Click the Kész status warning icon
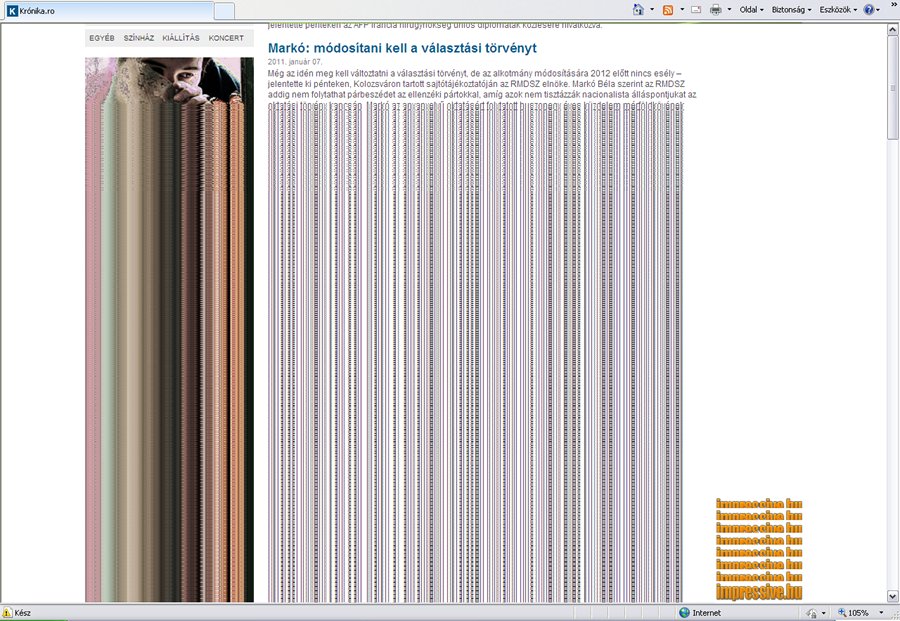This screenshot has height=621, width=900. coord(7,612)
